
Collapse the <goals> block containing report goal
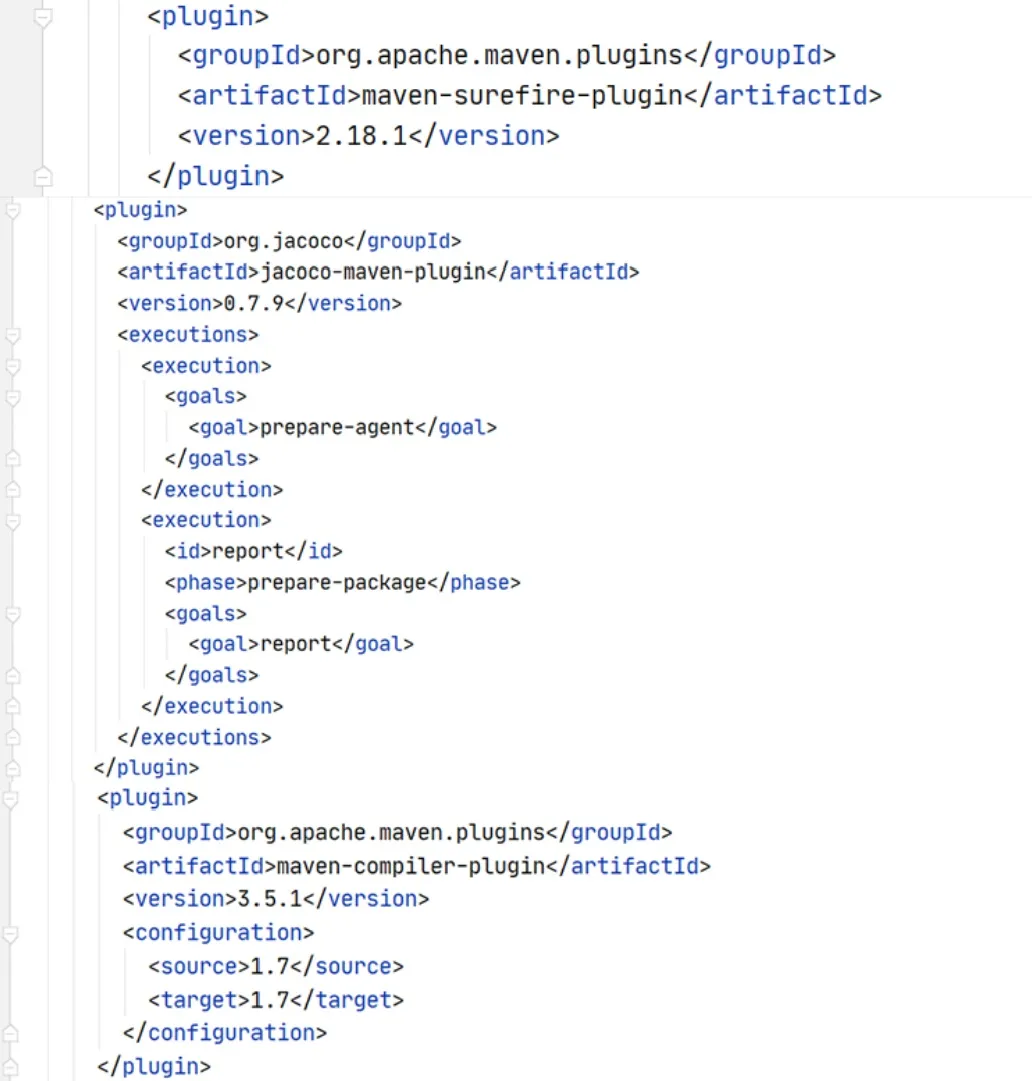point(12,614)
